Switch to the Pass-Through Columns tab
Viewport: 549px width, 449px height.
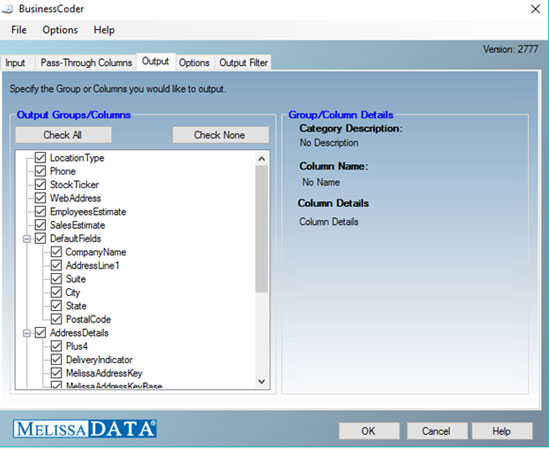[x=86, y=63]
